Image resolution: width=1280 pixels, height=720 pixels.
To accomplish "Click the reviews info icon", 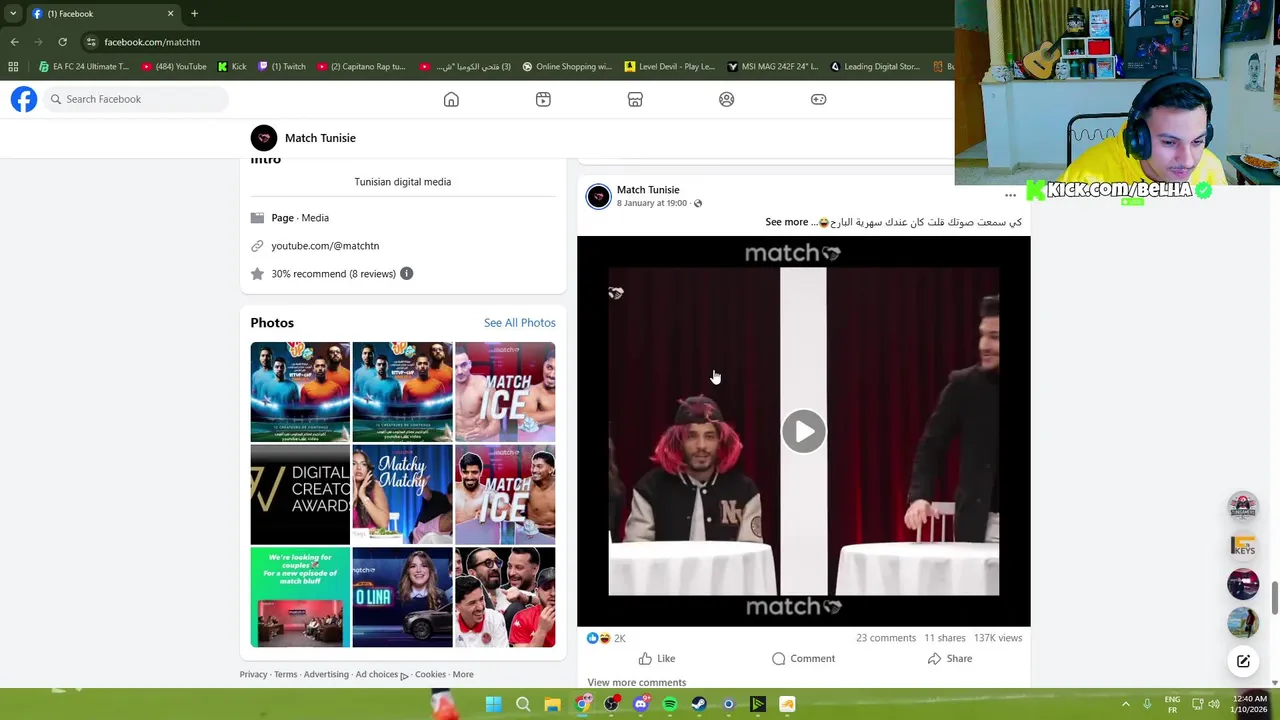I will pyautogui.click(x=406, y=274).
